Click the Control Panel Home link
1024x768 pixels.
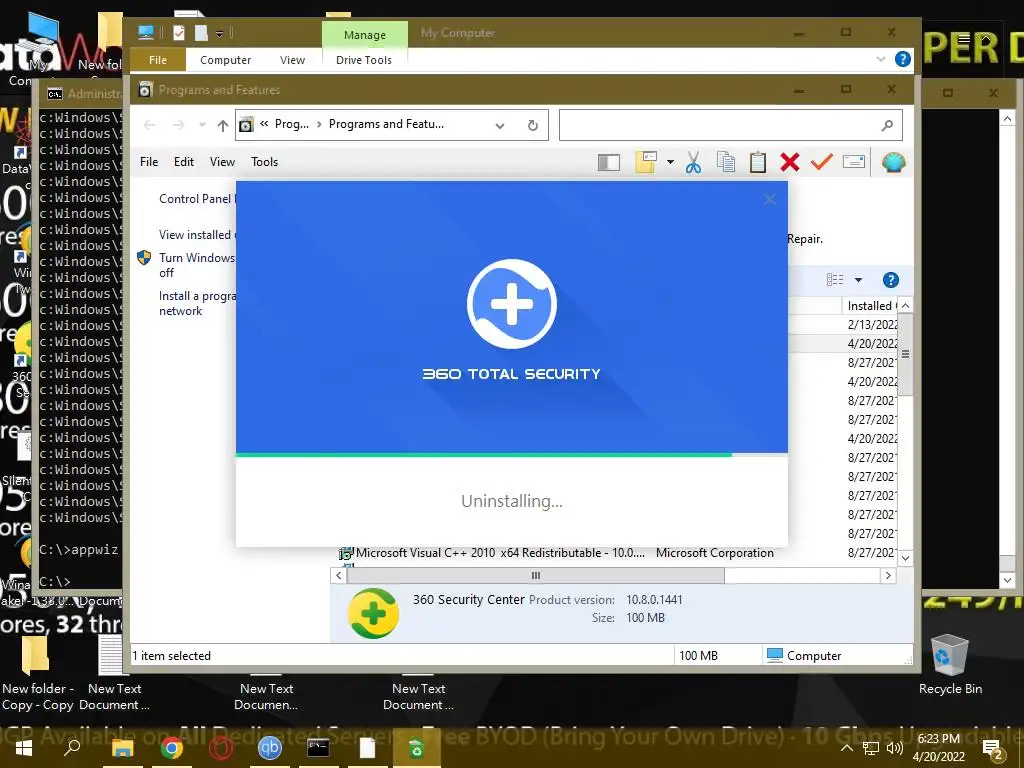(196, 199)
